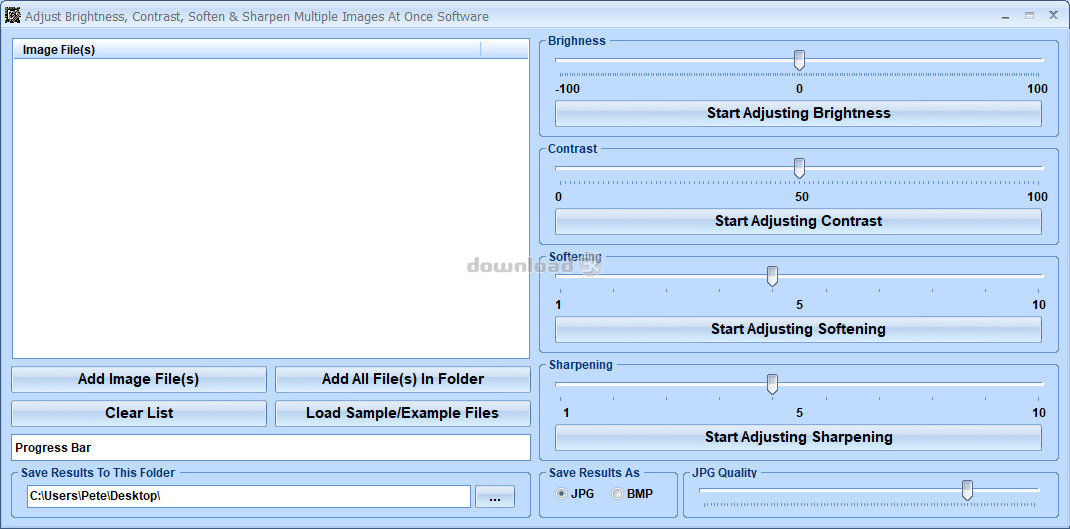Viewport: 1070px width, 529px height.
Task: Click Add All File(s) In Folder
Action: [403, 380]
